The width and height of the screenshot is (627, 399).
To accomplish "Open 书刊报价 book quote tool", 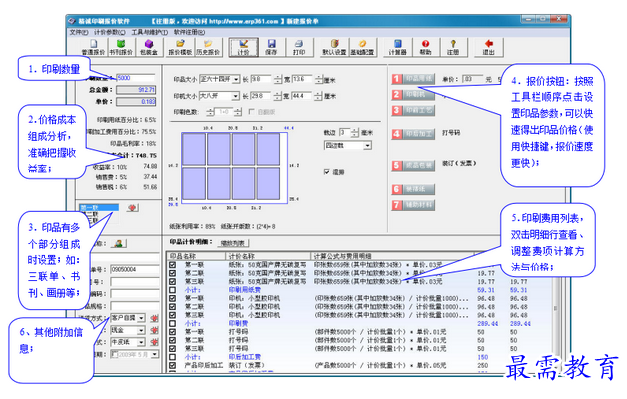I will (121, 47).
